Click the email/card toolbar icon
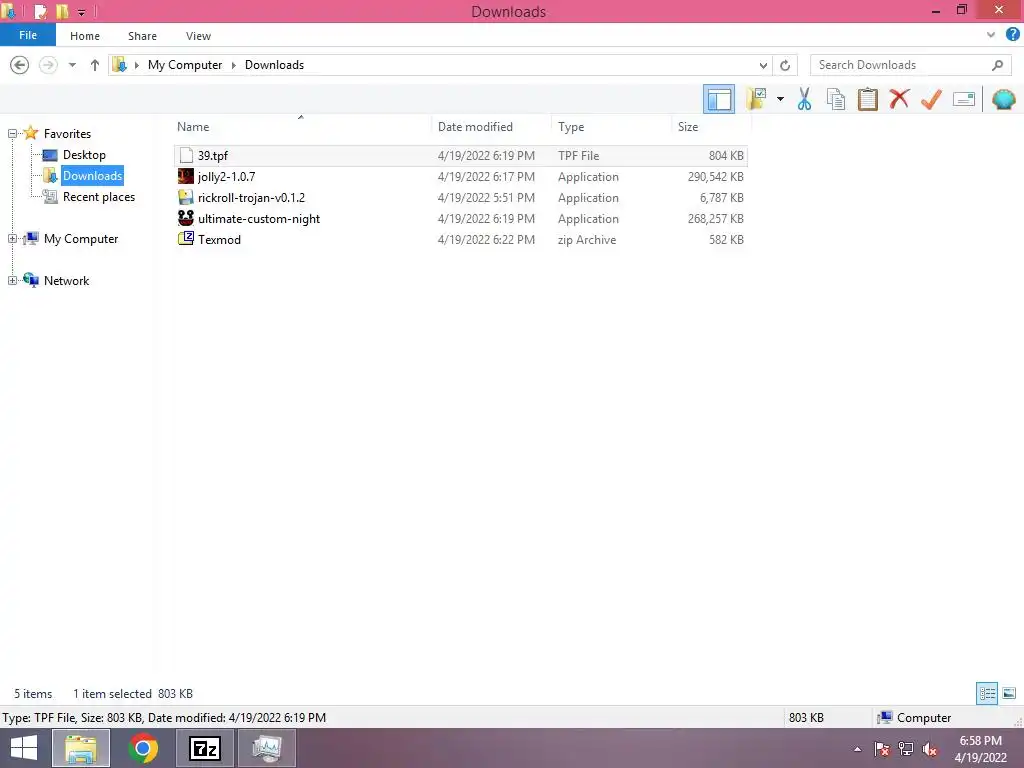 tap(964, 99)
